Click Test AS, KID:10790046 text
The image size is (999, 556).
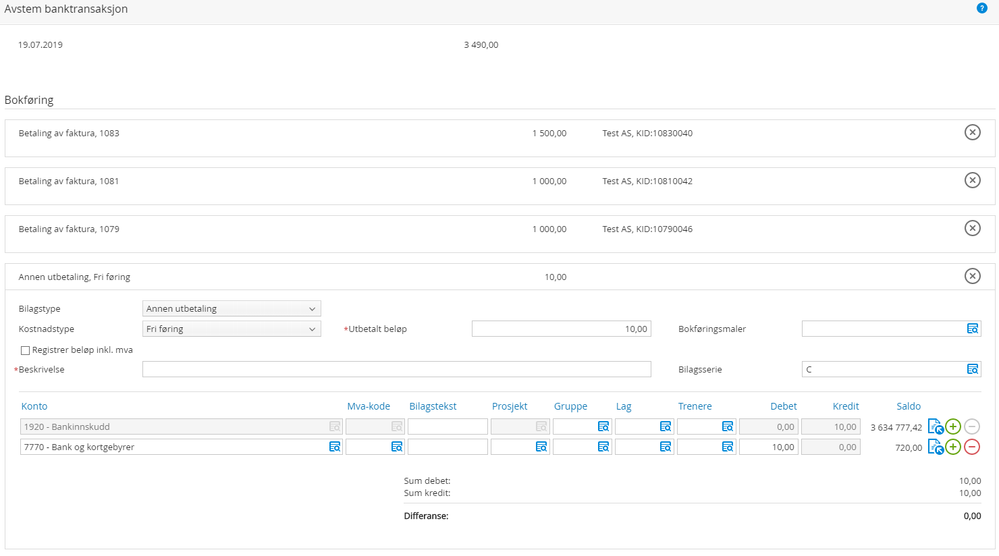pyautogui.click(x=647, y=229)
